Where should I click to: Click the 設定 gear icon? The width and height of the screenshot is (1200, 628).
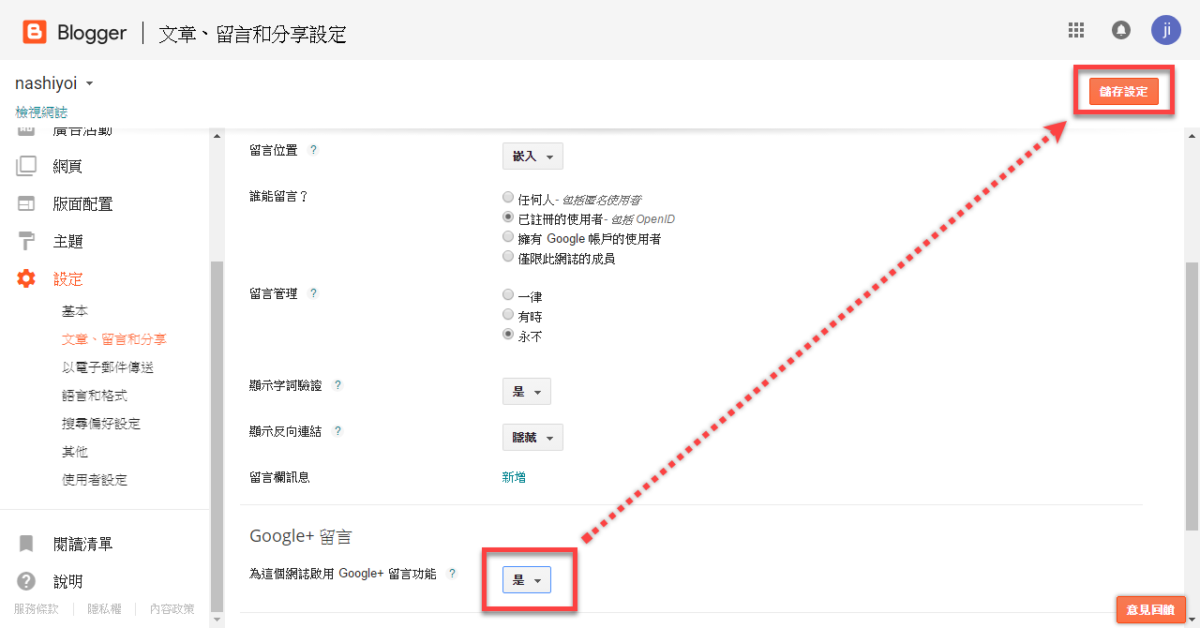coord(26,279)
